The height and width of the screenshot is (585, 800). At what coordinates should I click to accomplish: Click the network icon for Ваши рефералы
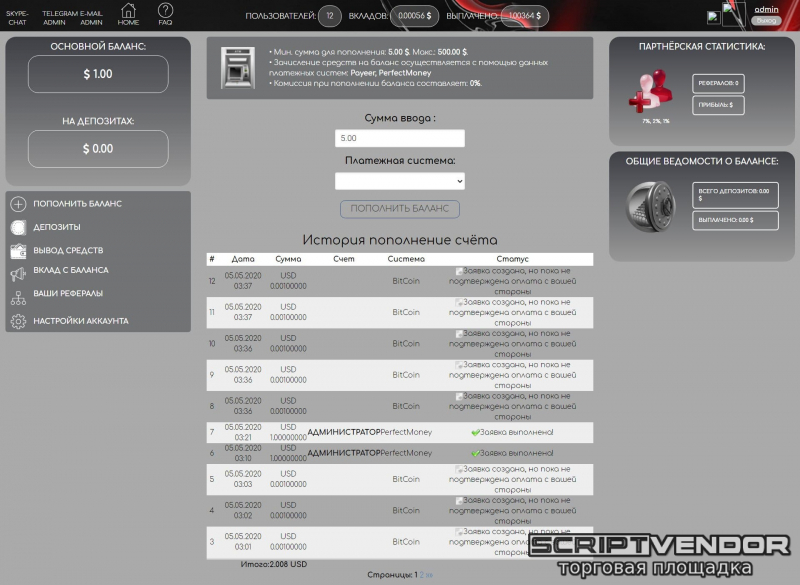(x=18, y=297)
